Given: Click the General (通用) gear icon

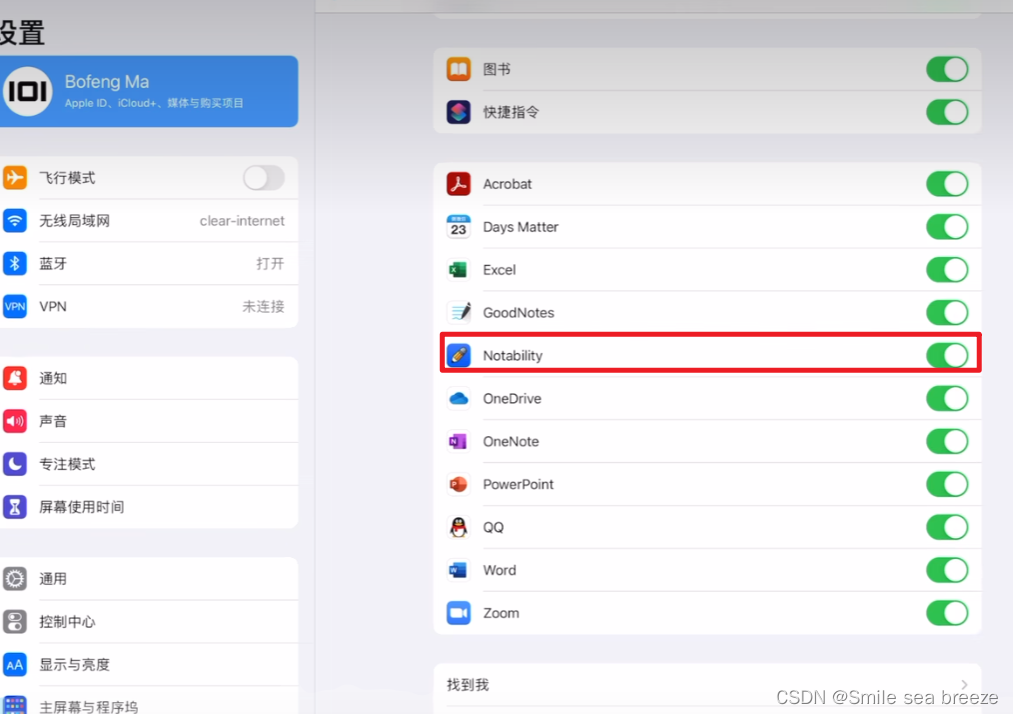Looking at the screenshot, I should click(15, 579).
